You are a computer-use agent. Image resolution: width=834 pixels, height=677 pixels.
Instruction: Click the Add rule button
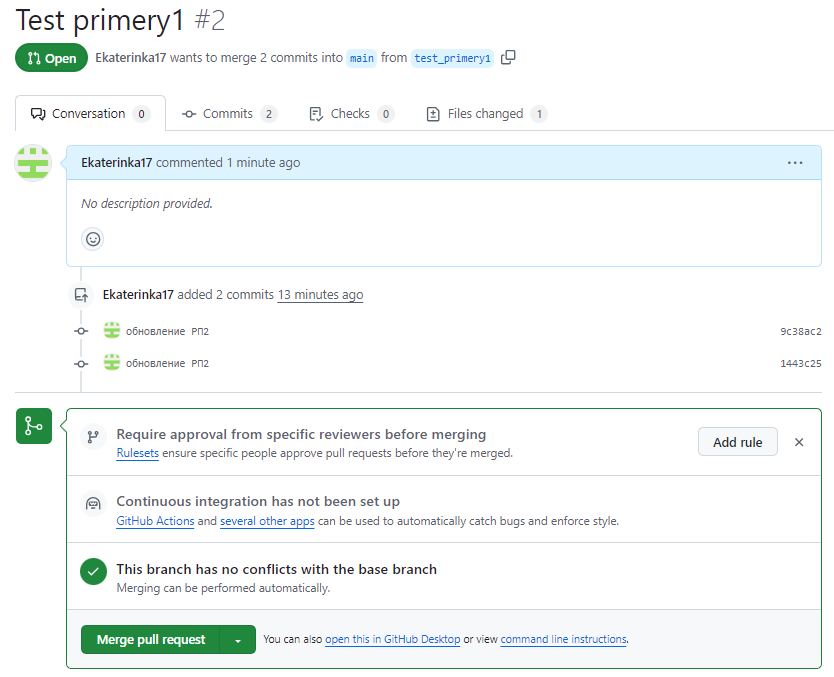point(737,442)
